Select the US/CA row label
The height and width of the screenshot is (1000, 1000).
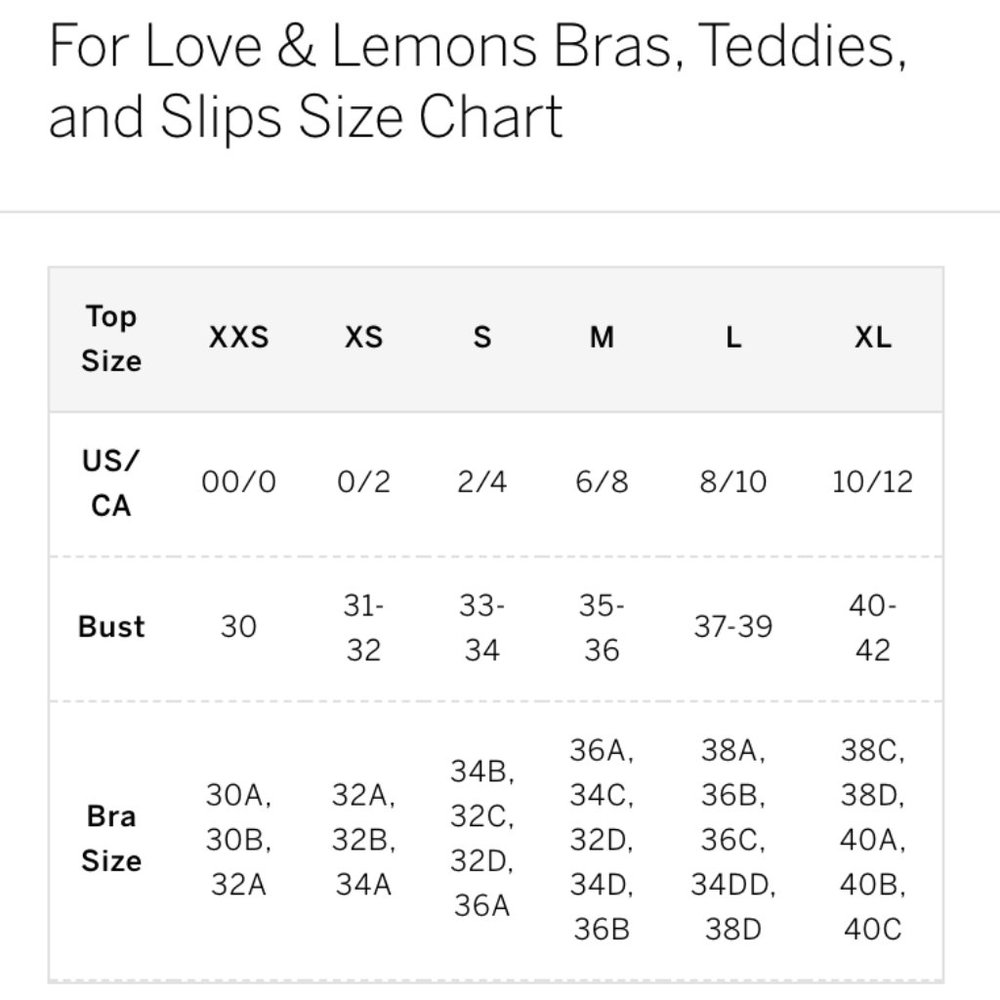[111, 483]
